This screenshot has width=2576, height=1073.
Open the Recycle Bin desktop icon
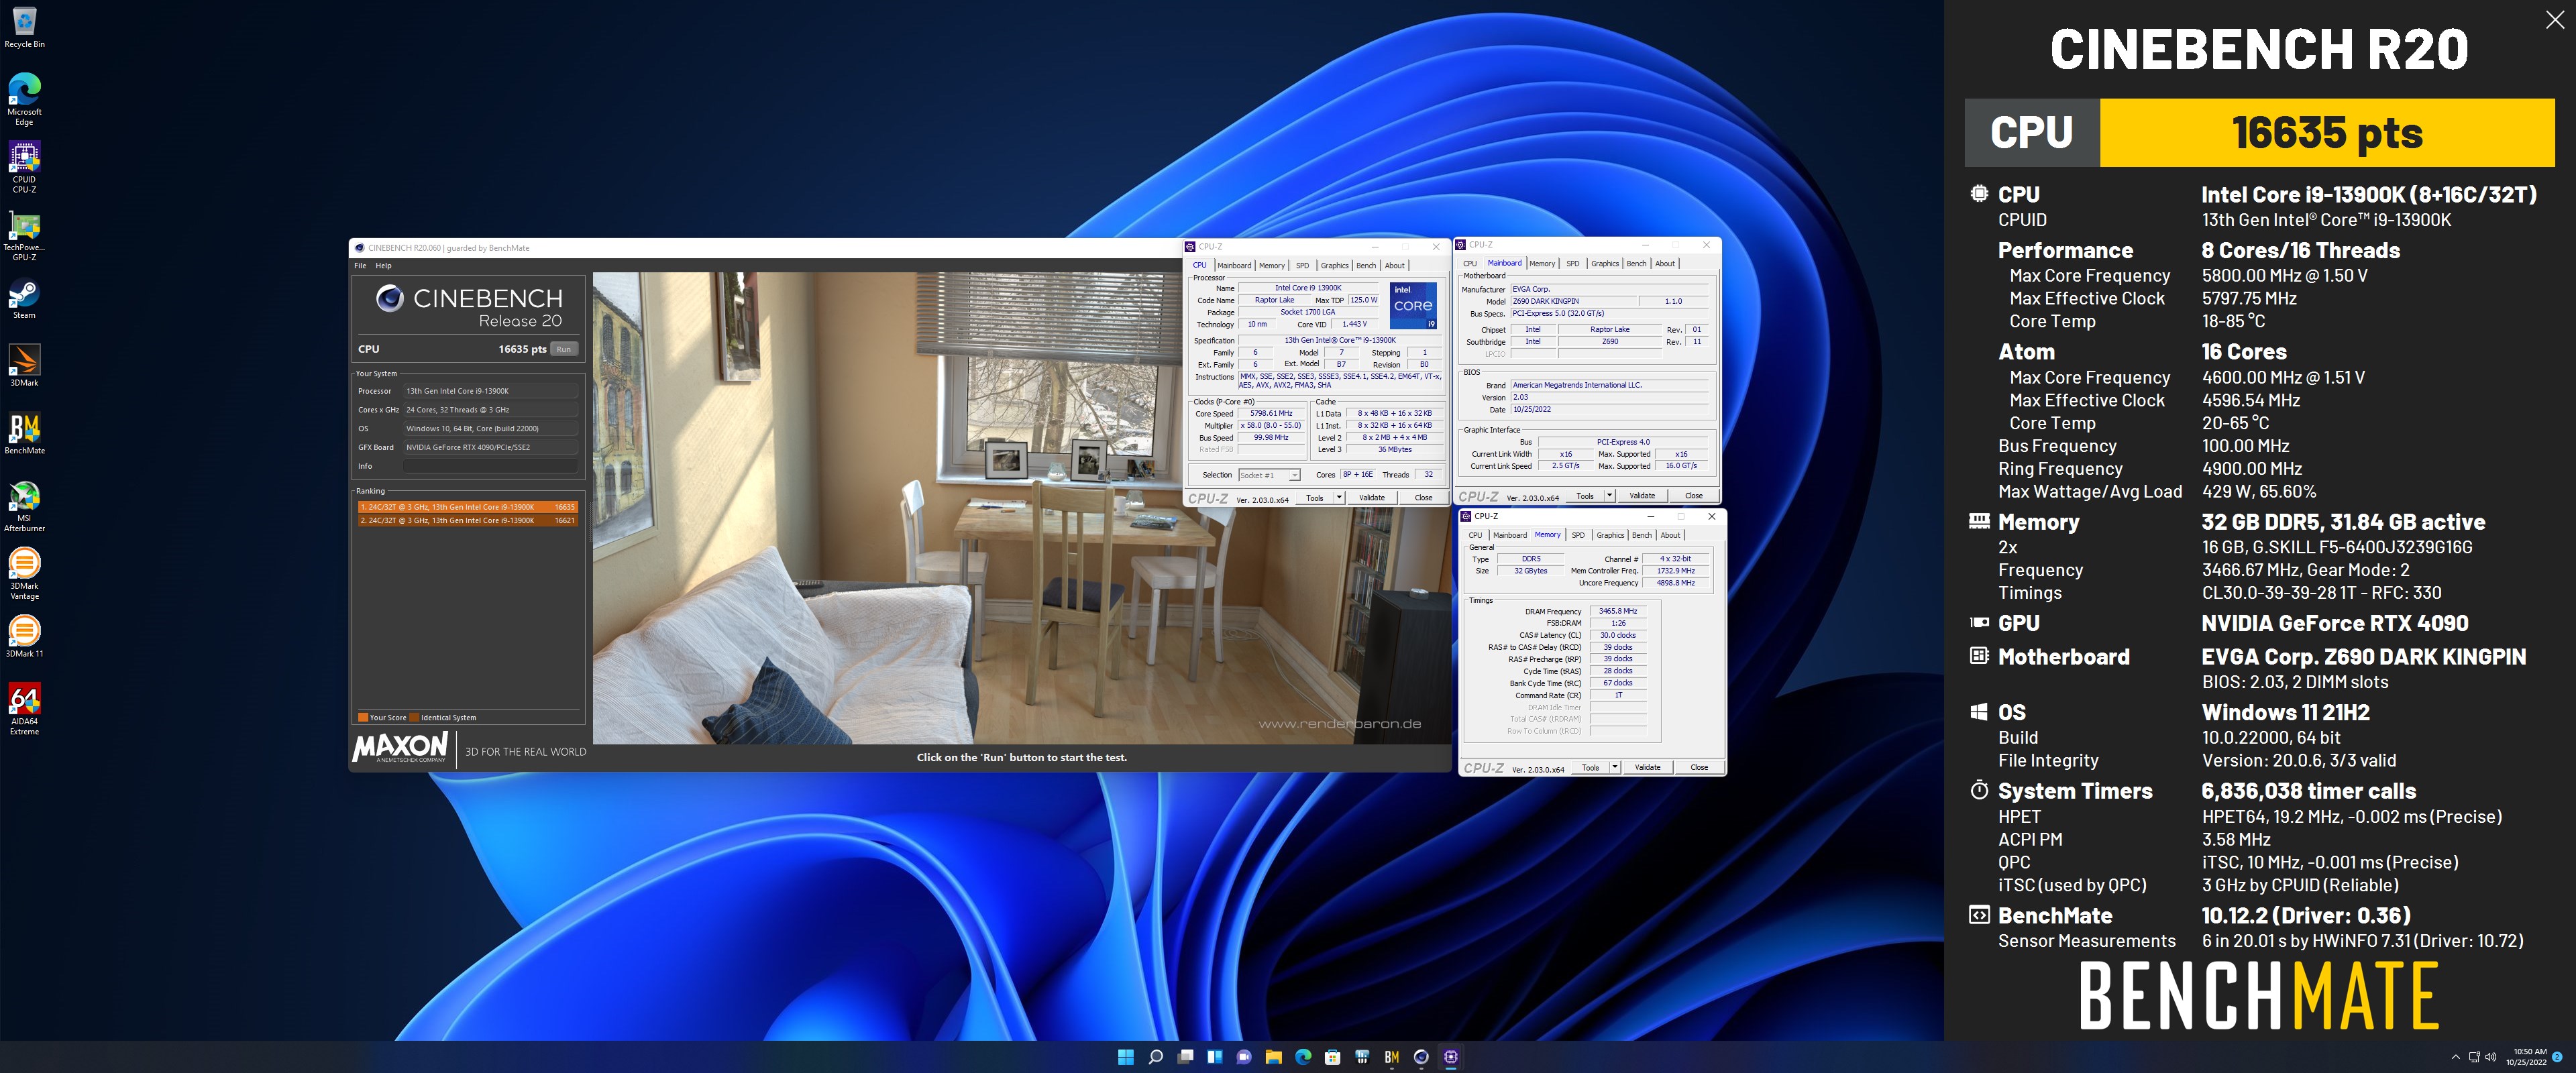pos(24,28)
